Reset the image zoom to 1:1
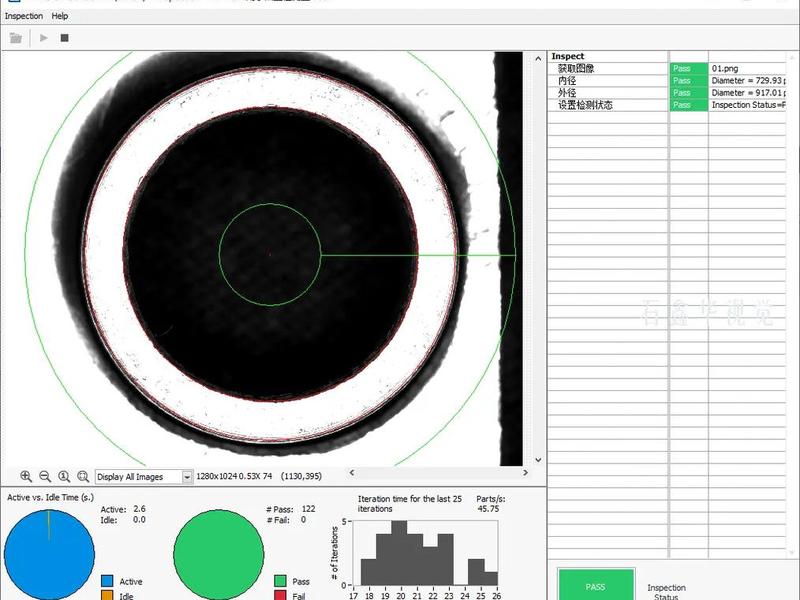 (64, 476)
